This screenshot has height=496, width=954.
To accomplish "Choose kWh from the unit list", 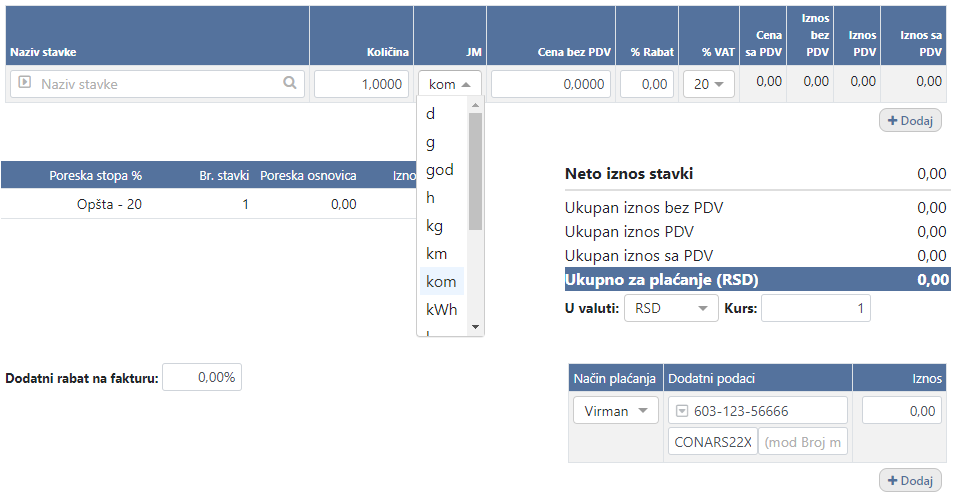I will [442, 309].
